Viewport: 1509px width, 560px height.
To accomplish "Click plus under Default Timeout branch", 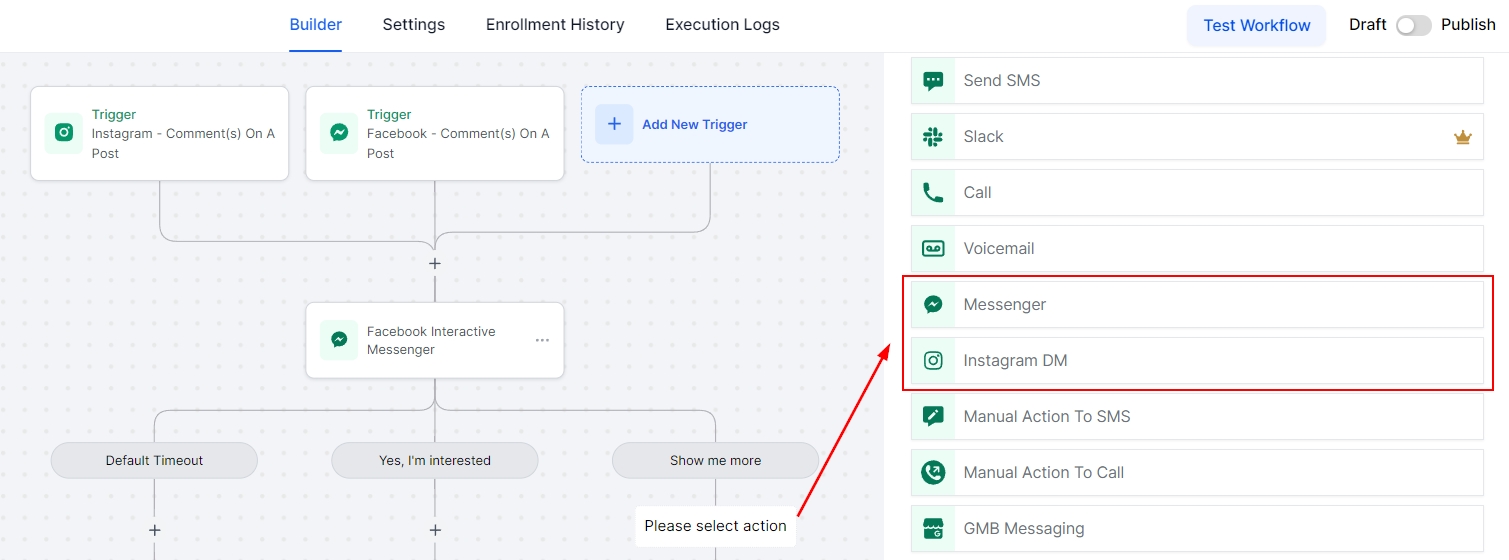I will point(154,530).
